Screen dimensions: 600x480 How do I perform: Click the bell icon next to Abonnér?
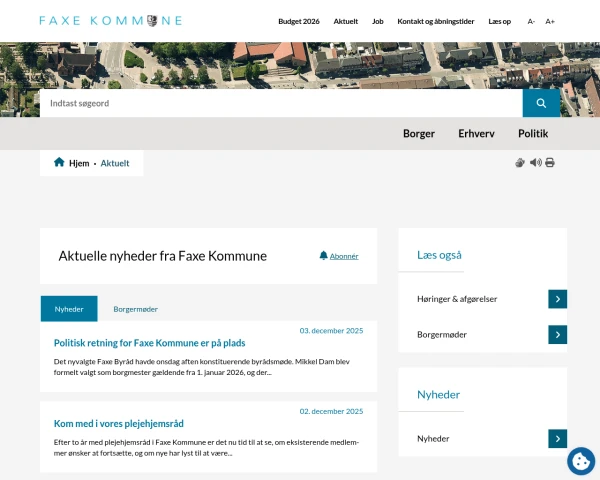click(323, 256)
